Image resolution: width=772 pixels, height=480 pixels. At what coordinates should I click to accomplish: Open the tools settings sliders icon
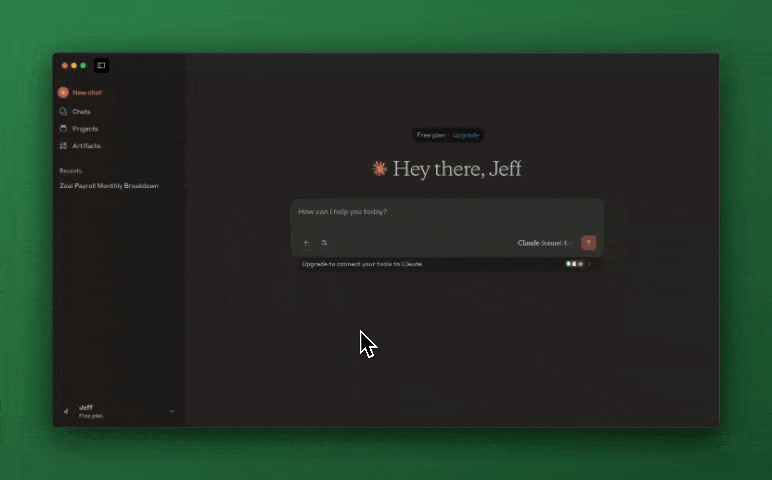324,243
